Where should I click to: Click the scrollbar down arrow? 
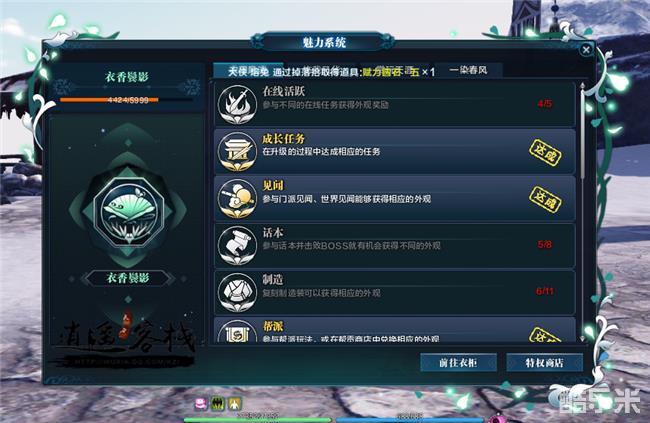(x=582, y=339)
